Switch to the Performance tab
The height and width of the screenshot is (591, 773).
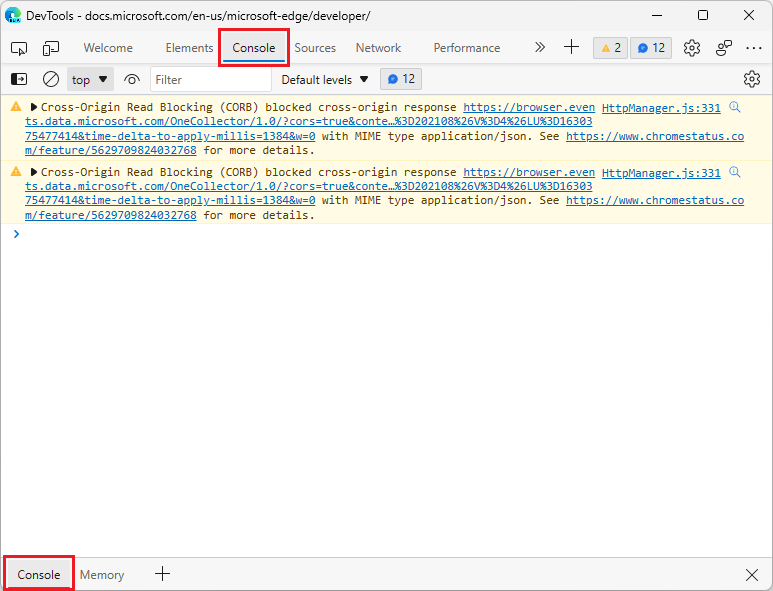coord(467,48)
